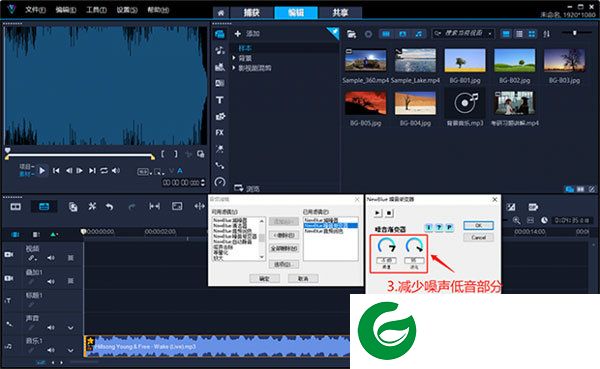Click the fit project in timeline icon
Image resolution: width=600 pixels, height=369 pixels.
(x=530, y=220)
